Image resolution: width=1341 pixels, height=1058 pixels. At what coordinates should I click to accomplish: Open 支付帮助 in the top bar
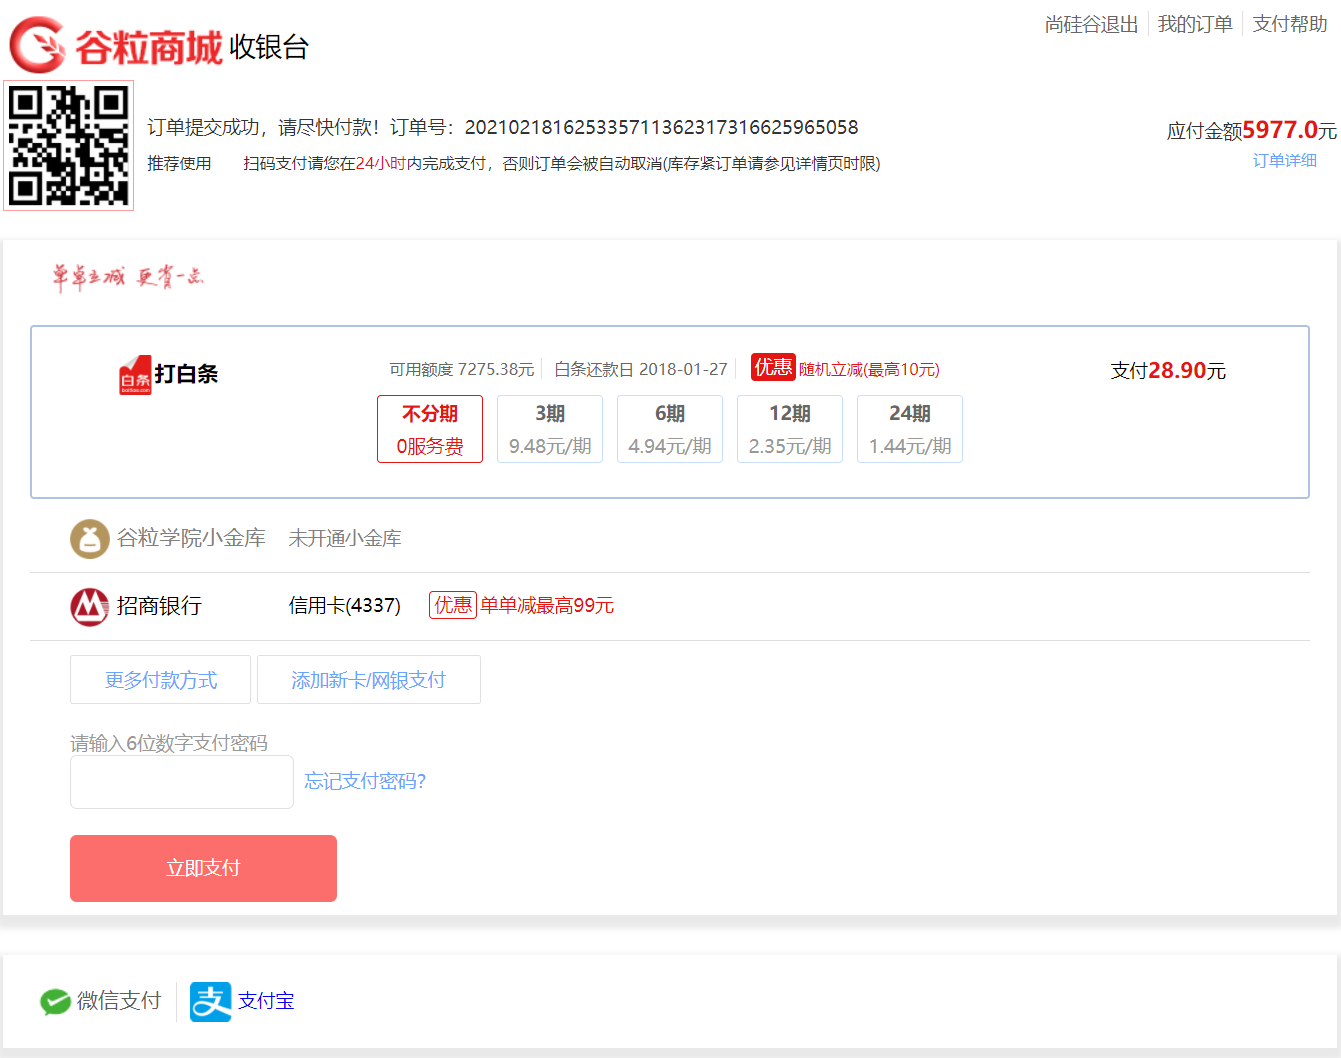(x=1290, y=24)
